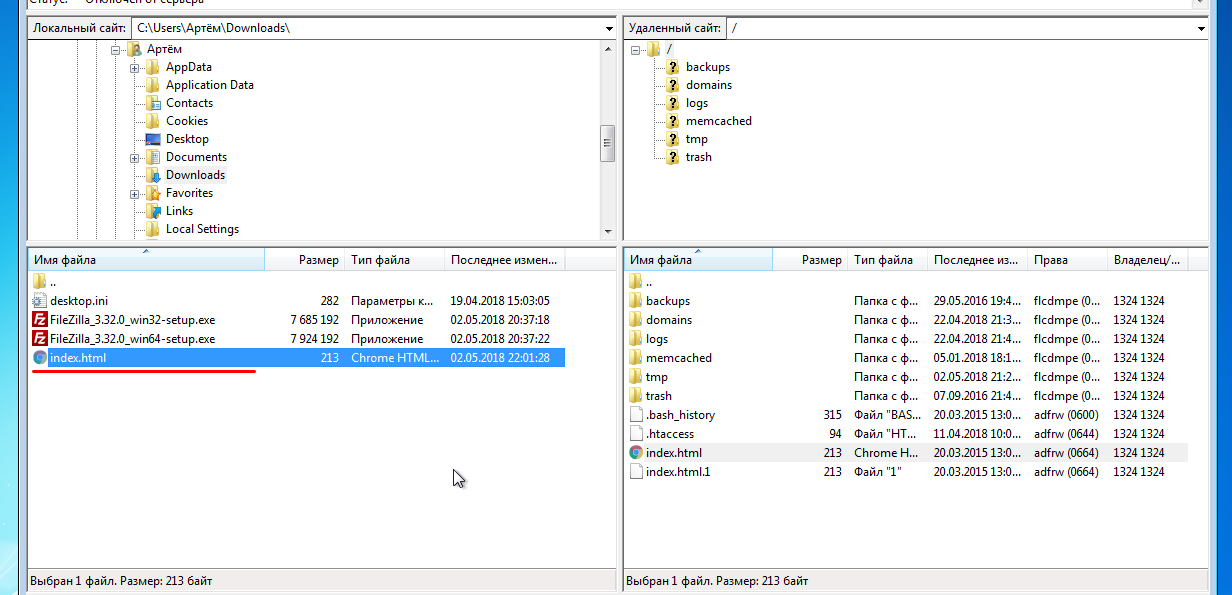Viewport: 1232px width, 595px height.
Task: Select the domains folder in remote tree
Action: coord(708,85)
